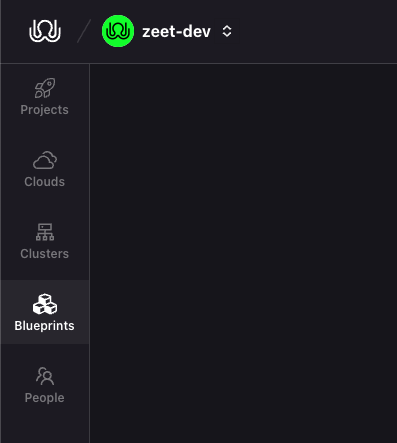Open the People text label
This screenshot has height=443, width=397.
(45, 398)
